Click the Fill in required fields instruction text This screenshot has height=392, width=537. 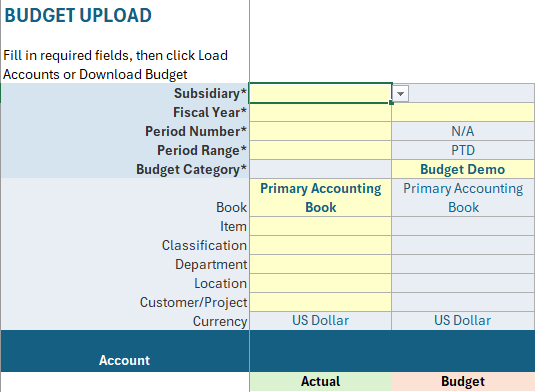115,65
